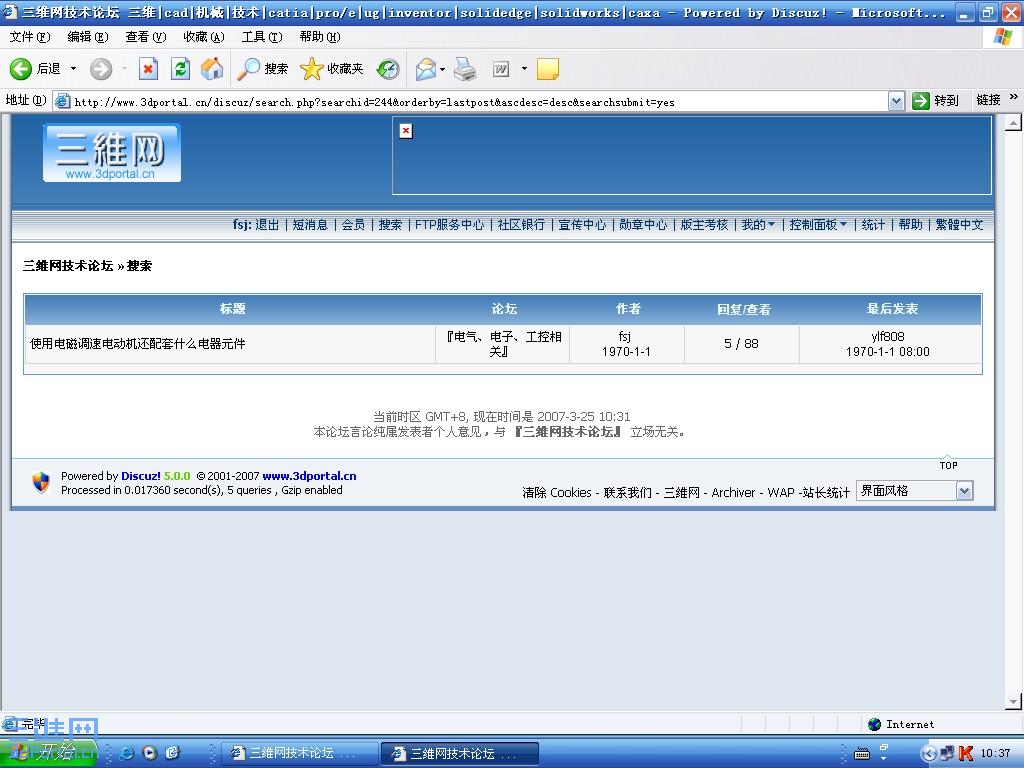Screen dimensions: 1024x768
Task: Open the 统计 statistics link
Action: (873, 225)
